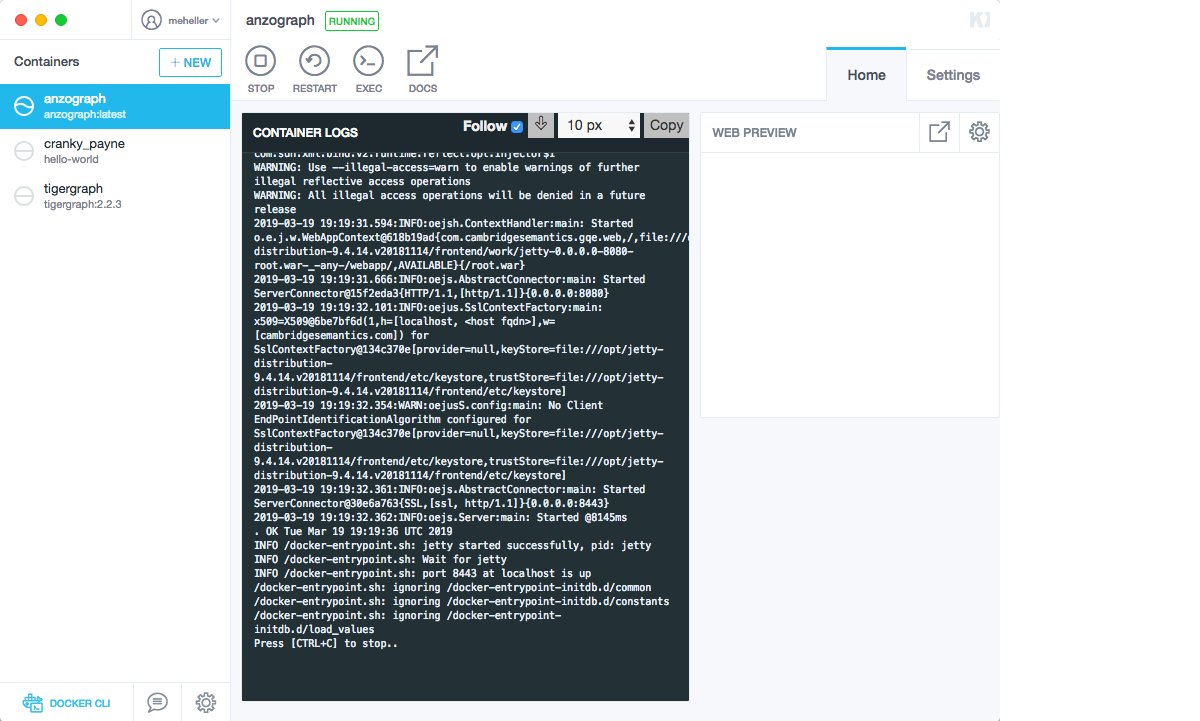Copy the container logs
The image size is (1200, 721).
point(667,125)
